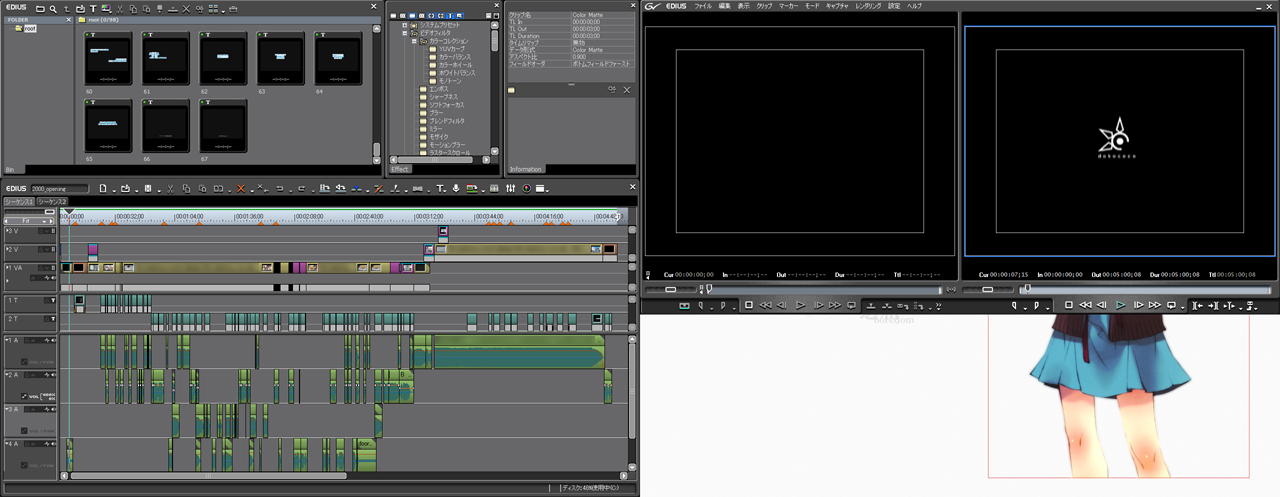
Task: Expand the 1 A audio track arrow
Action: (7, 340)
